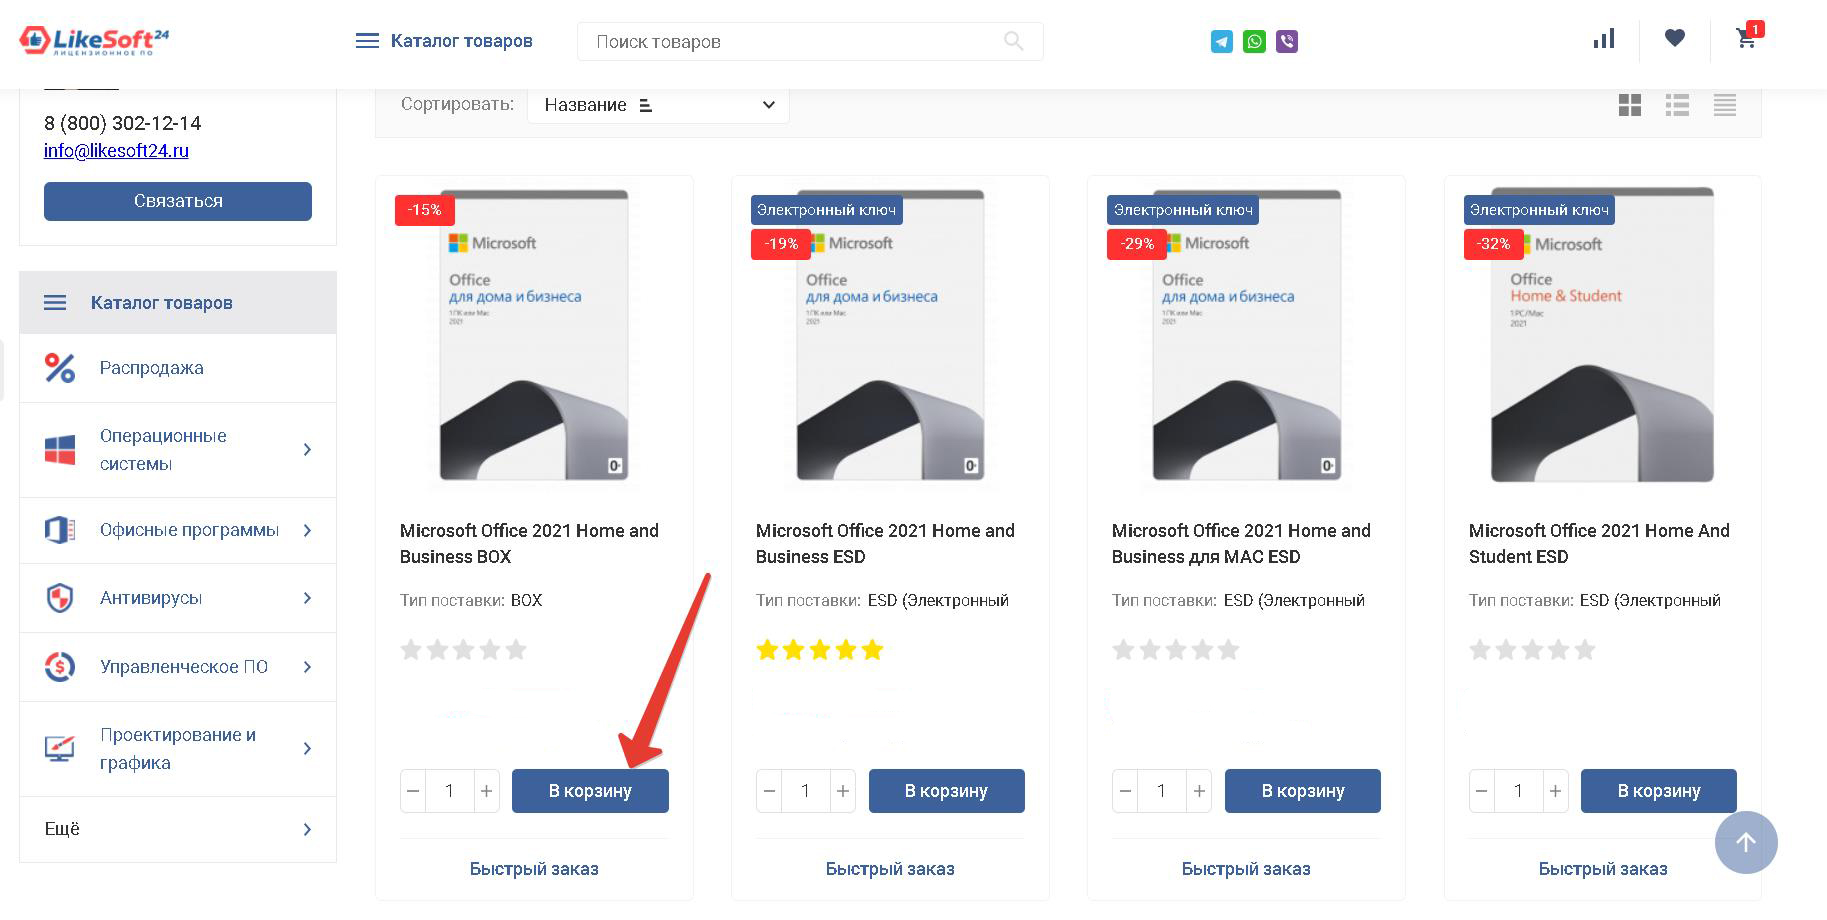Expand Антивирусы category arrow
Screen dimensions: 1827x920
307,598
